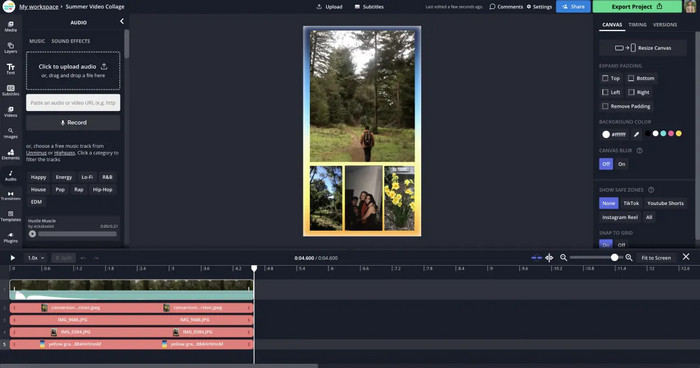The height and width of the screenshot is (368, 700).
Task: Switch to the Sound Effects tab
Action: pos(71,41)
